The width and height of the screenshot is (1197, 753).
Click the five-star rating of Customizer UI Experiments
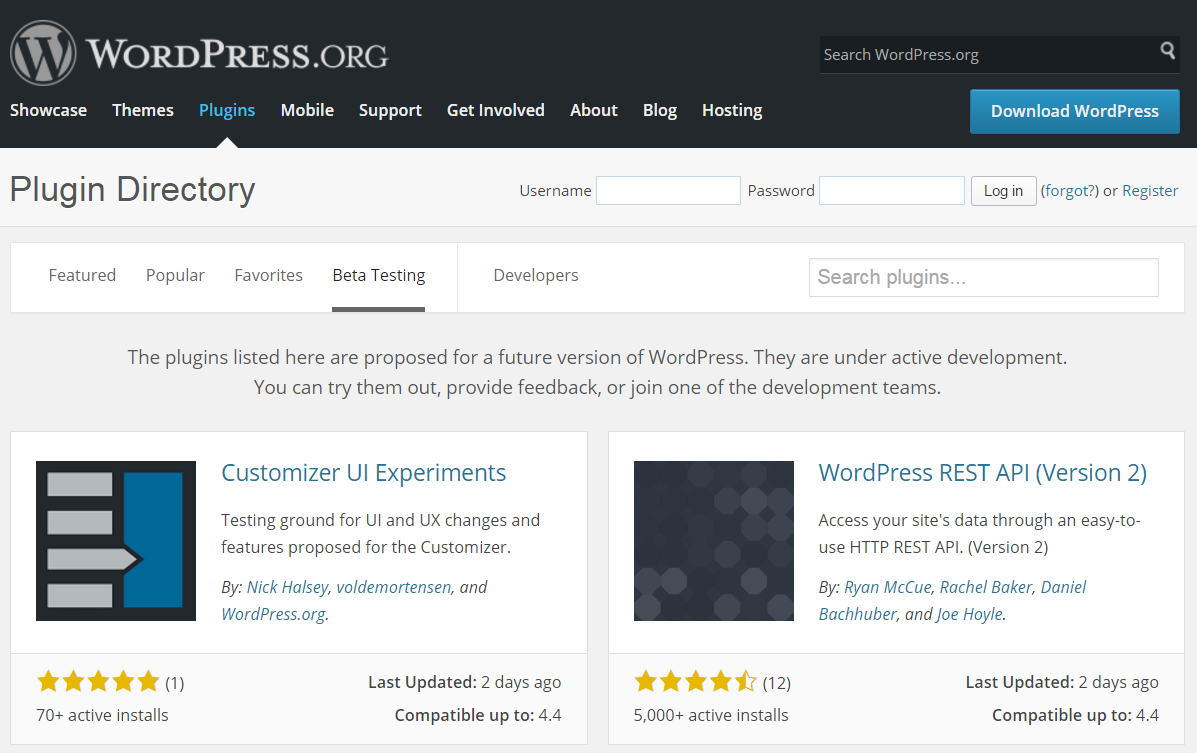[x=98, y=681]
